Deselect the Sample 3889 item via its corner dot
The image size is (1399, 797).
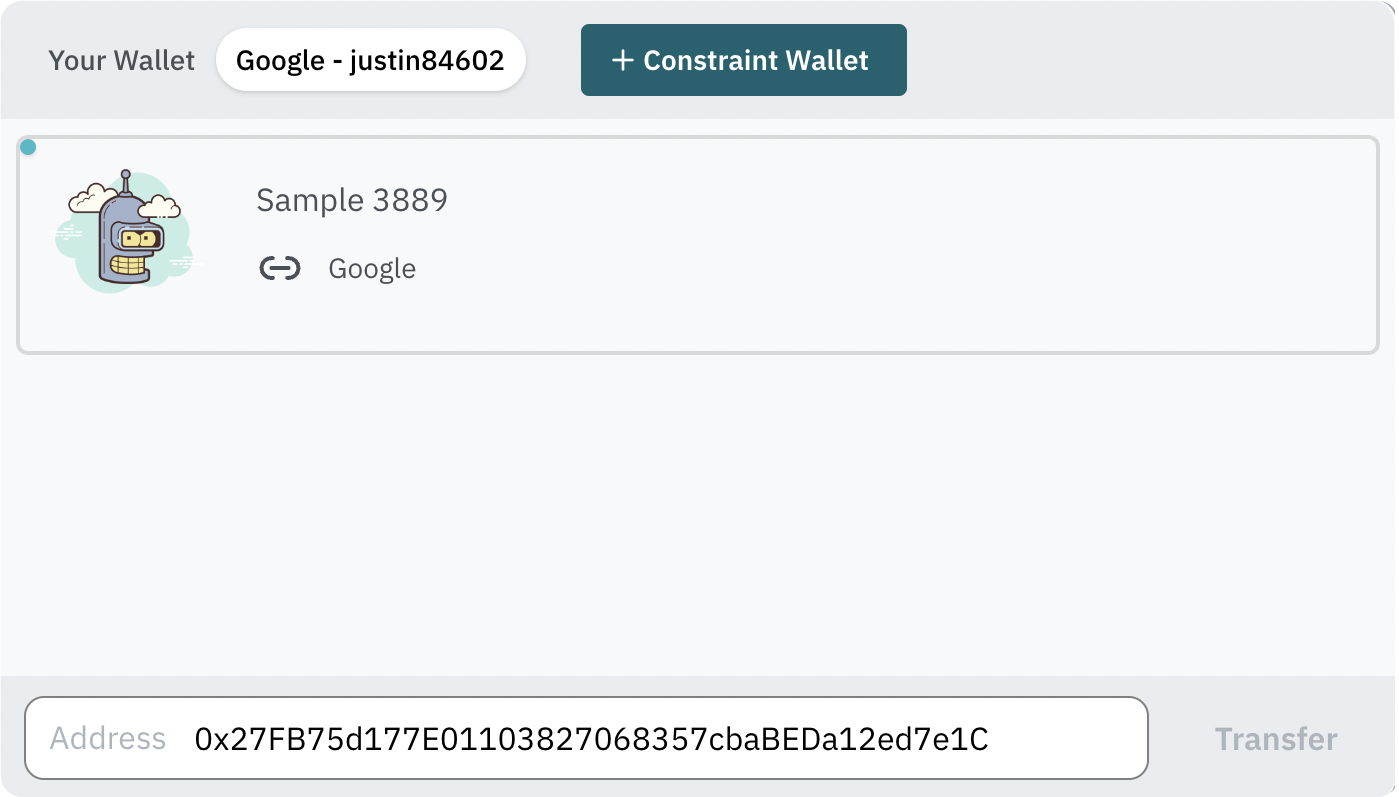click(28, 146)
